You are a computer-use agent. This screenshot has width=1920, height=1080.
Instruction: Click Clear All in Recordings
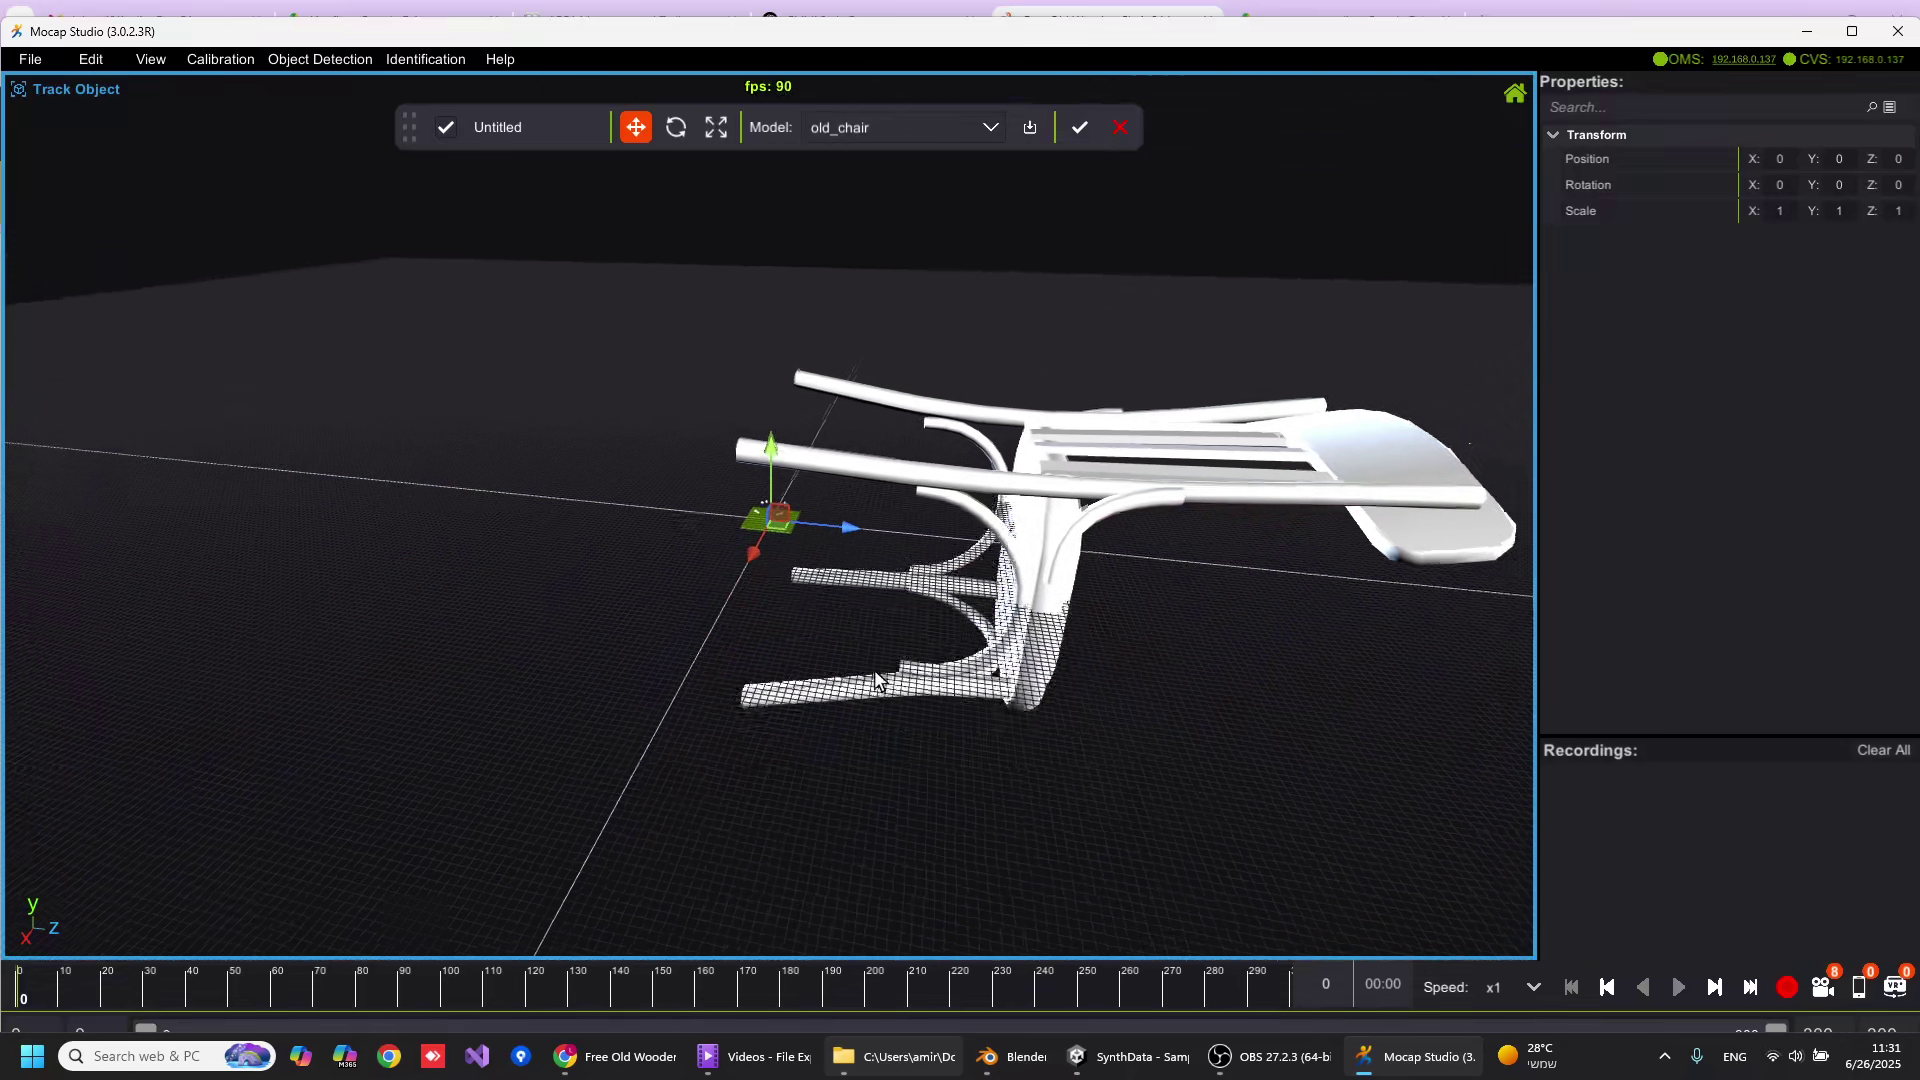1883,751
